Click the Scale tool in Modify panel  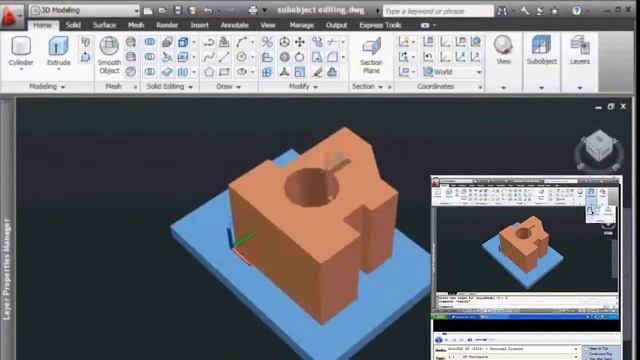click(300, 72)
